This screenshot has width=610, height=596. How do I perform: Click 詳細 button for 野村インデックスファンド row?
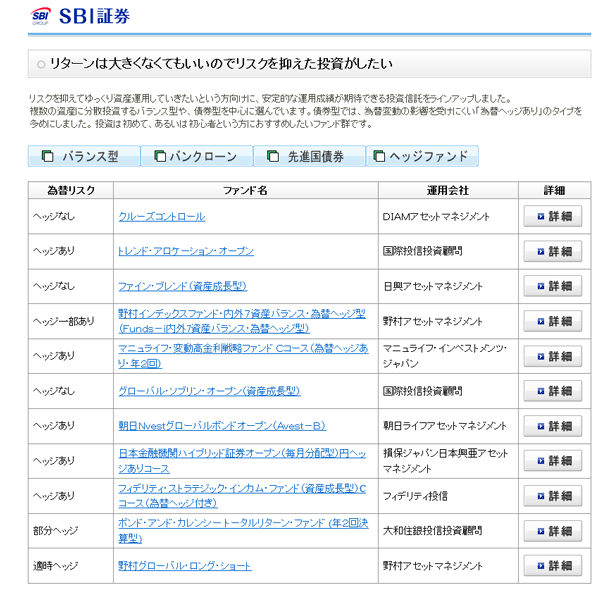(x=553, y=321)
